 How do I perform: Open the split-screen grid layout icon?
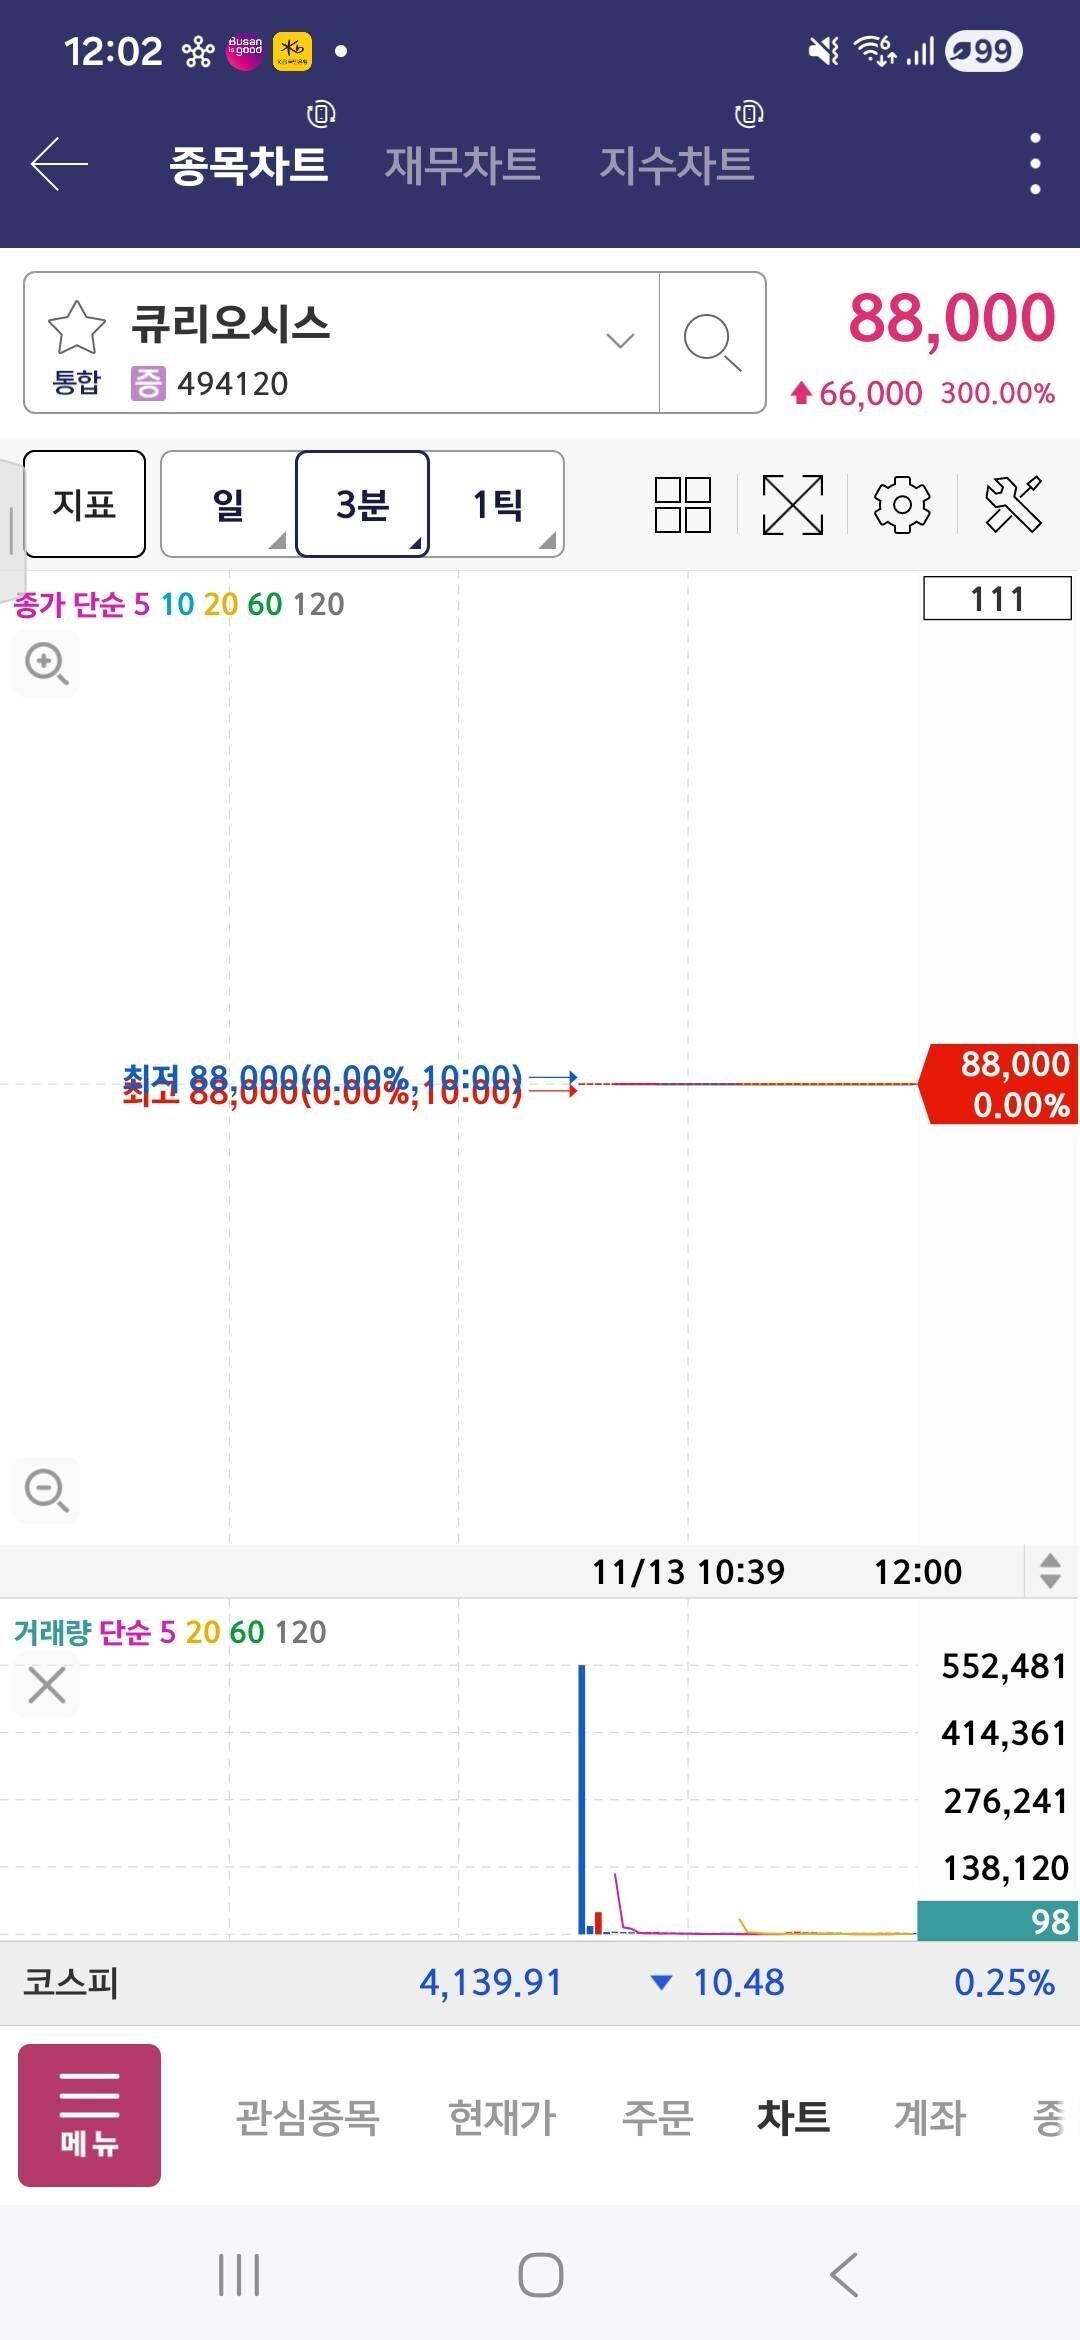point(683,504)
